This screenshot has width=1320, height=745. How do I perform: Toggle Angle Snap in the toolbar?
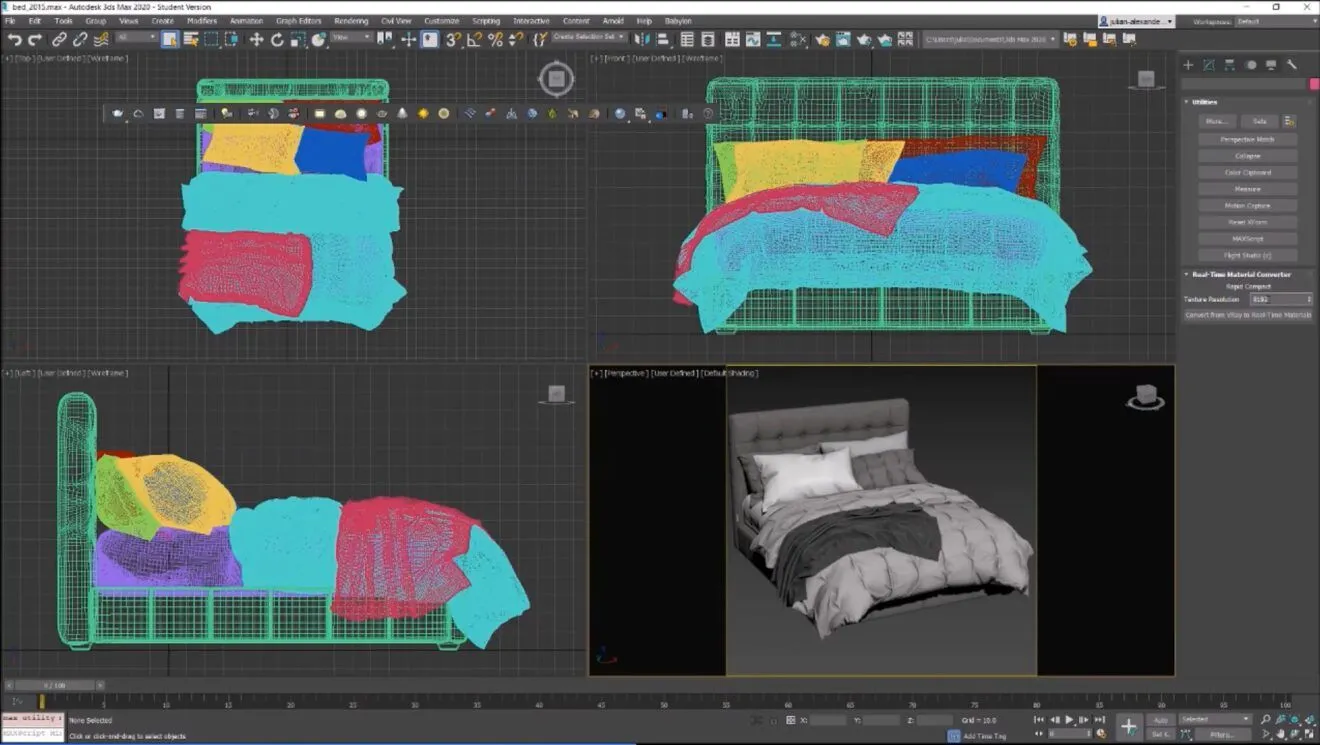(x=474, y=39)
